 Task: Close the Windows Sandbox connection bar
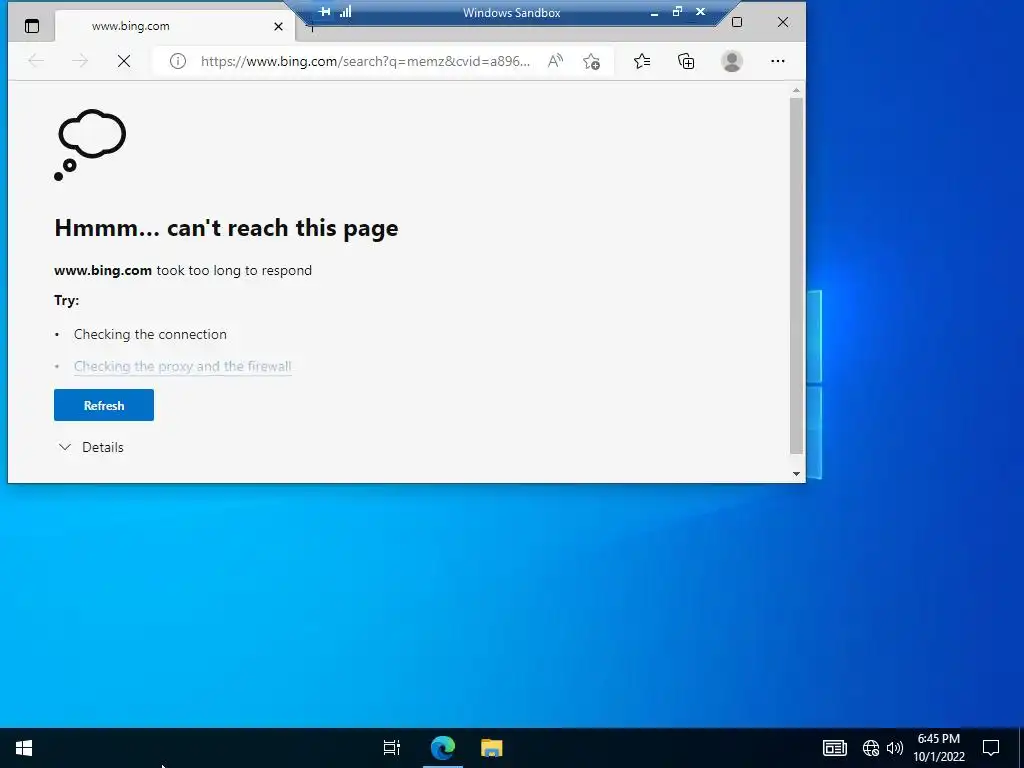pos(700,12)
